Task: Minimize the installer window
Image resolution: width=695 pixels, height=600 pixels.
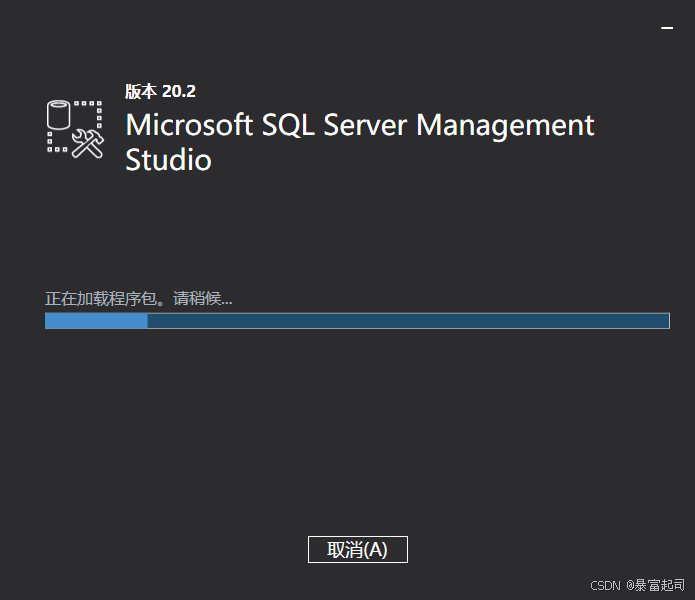Action: 667,29
